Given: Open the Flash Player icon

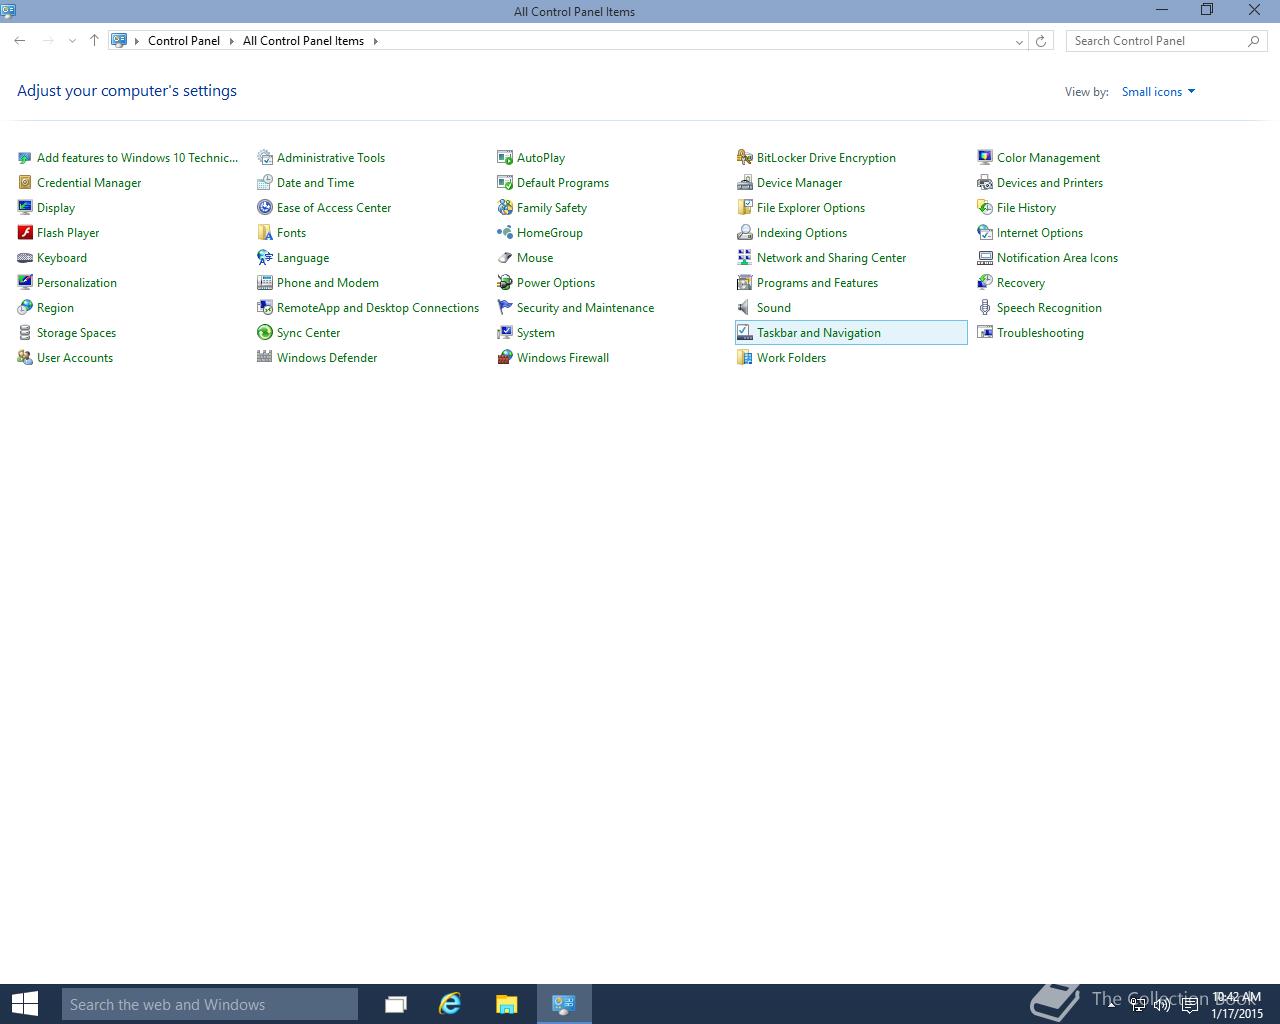Looking at the screenshot, I should pos(25,232).
